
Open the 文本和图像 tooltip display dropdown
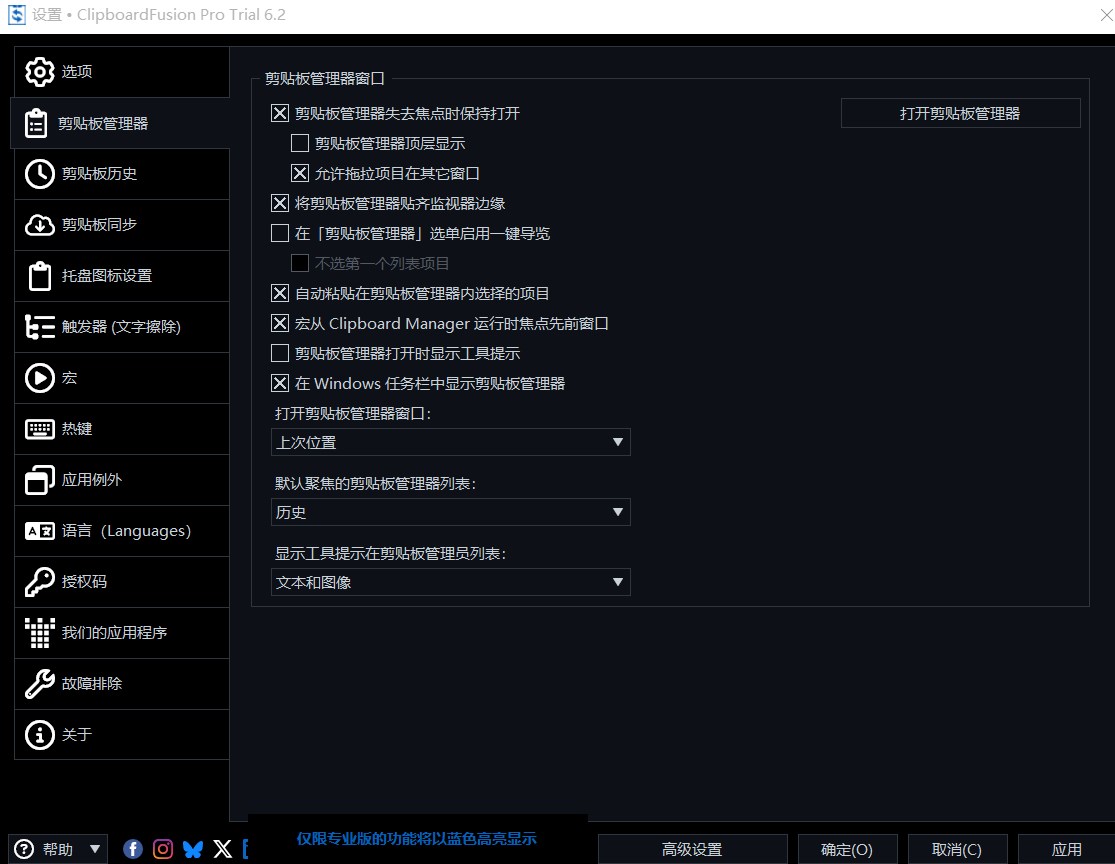click(451, 582)
